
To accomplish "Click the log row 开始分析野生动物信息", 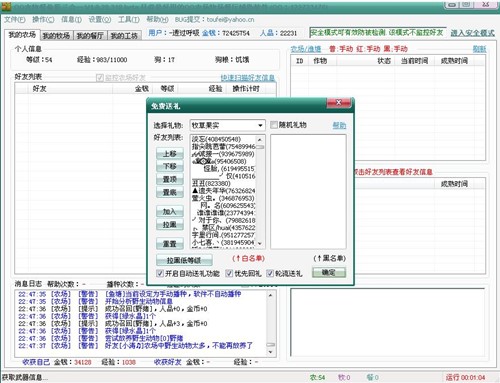I will [95, 301].
